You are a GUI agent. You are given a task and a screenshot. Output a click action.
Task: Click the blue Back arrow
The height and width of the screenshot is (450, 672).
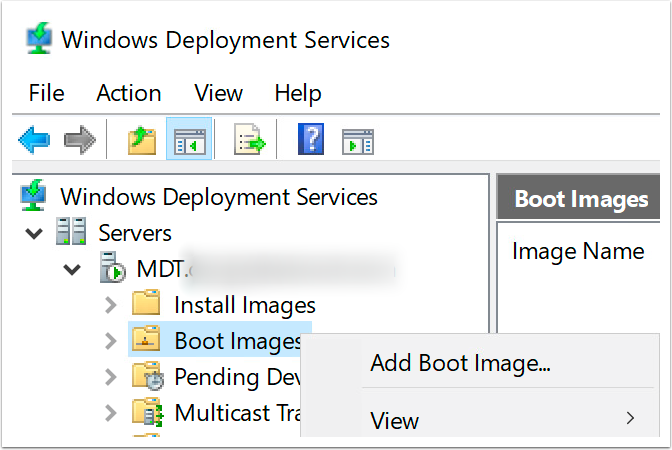[34, 140]
